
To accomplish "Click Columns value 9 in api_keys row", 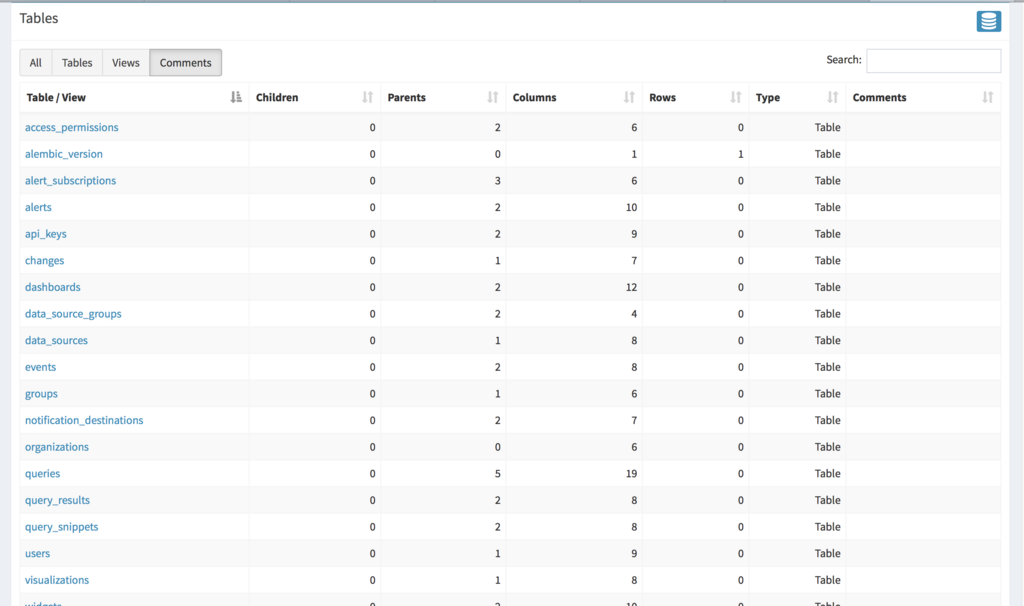I will [x=634, y=234].
